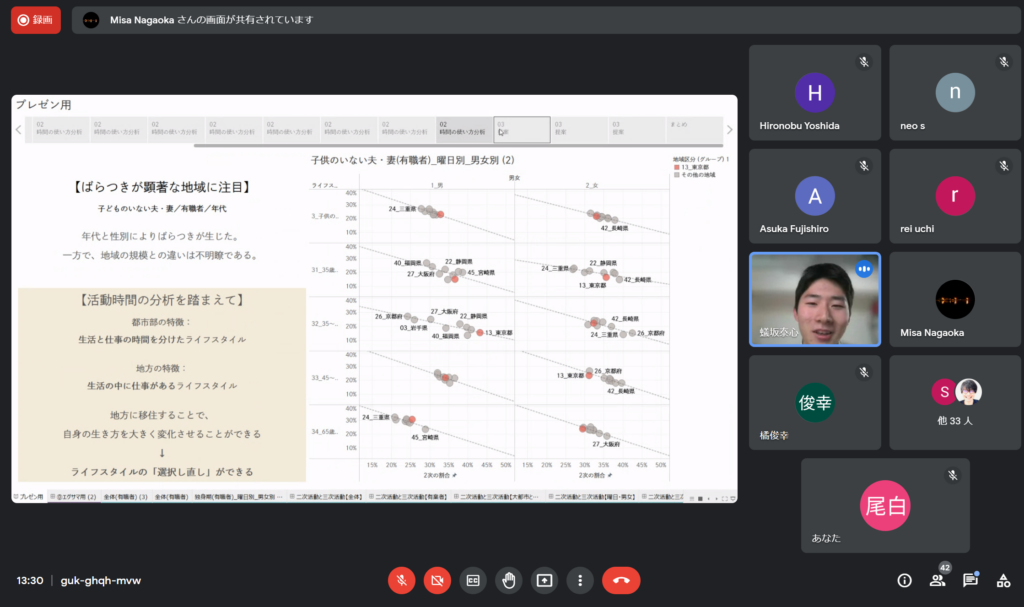Screen dimensions: 1024x607
Task: Open the meeting details info icon
Action: (905, 580)
